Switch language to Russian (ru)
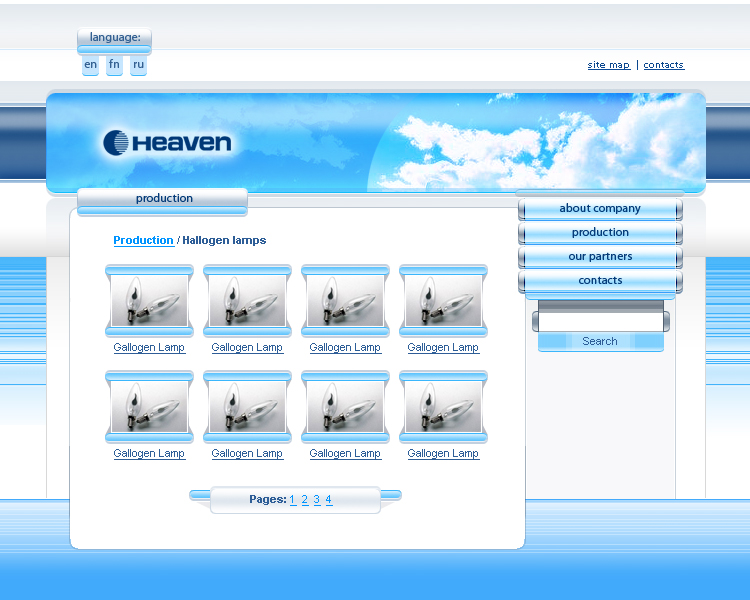Screen dimensions: 750x600 click(x=138, y=65)
